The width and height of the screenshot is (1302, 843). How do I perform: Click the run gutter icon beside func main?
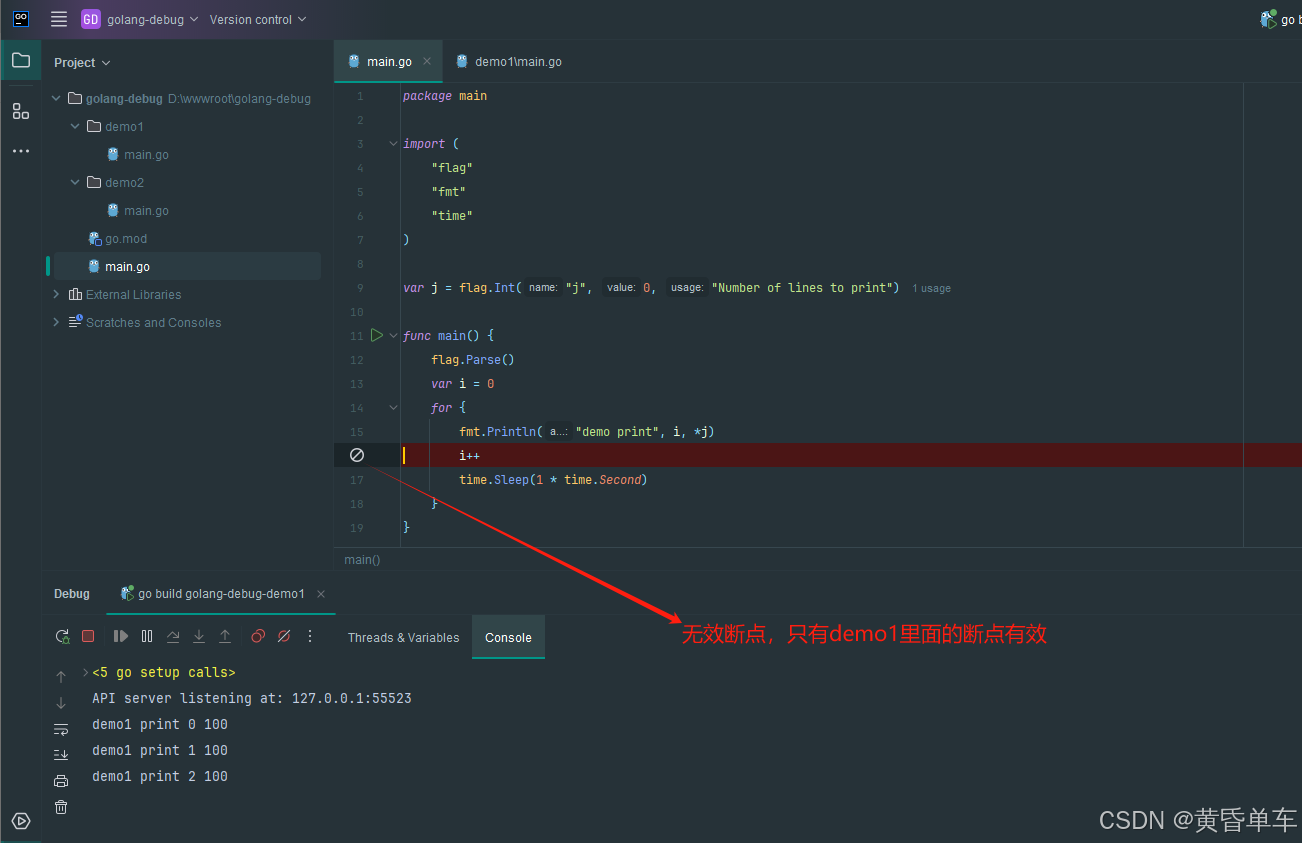377,335
